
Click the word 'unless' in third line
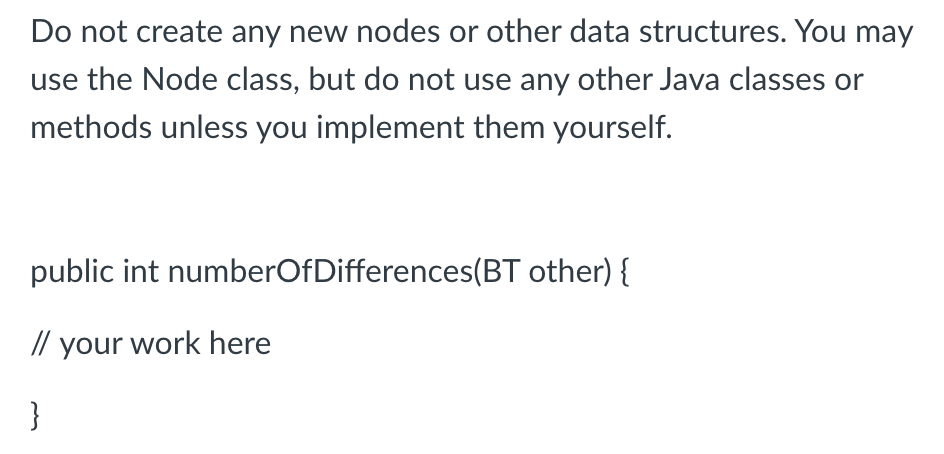click(204, 127)
